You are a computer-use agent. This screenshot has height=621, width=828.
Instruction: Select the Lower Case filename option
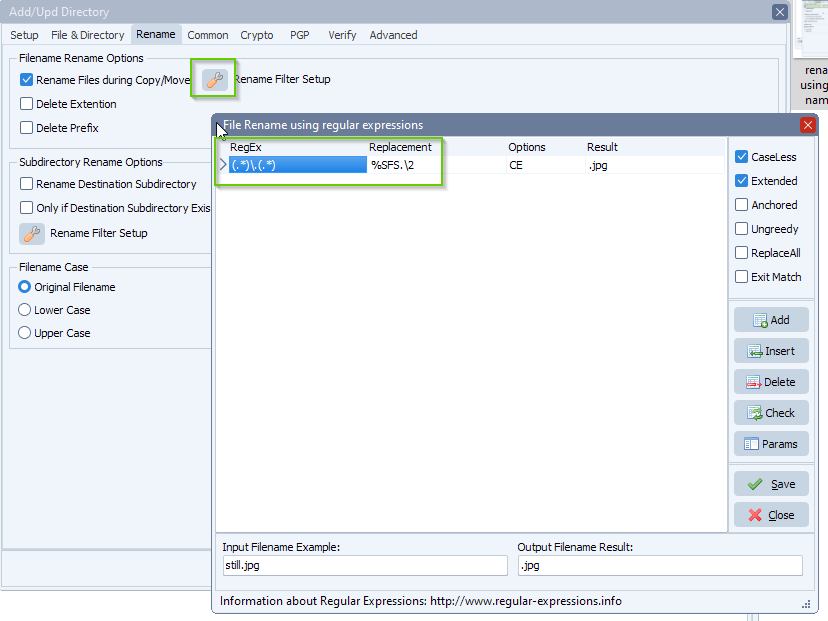(x=23, y=310)
